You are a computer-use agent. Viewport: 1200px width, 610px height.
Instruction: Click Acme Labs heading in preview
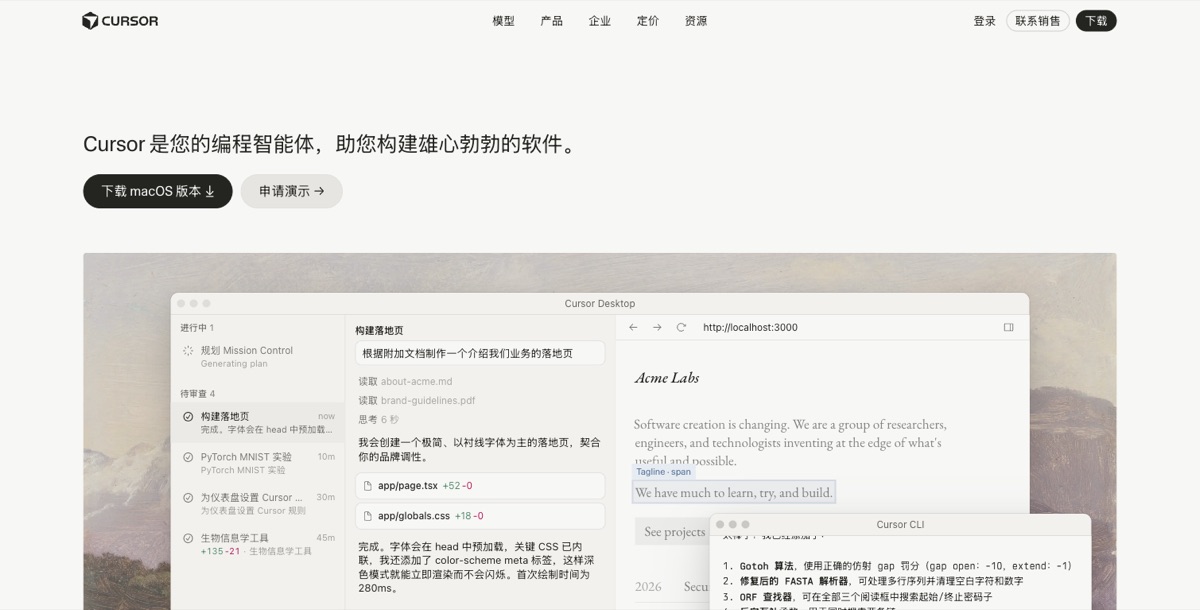coord(667,378)
